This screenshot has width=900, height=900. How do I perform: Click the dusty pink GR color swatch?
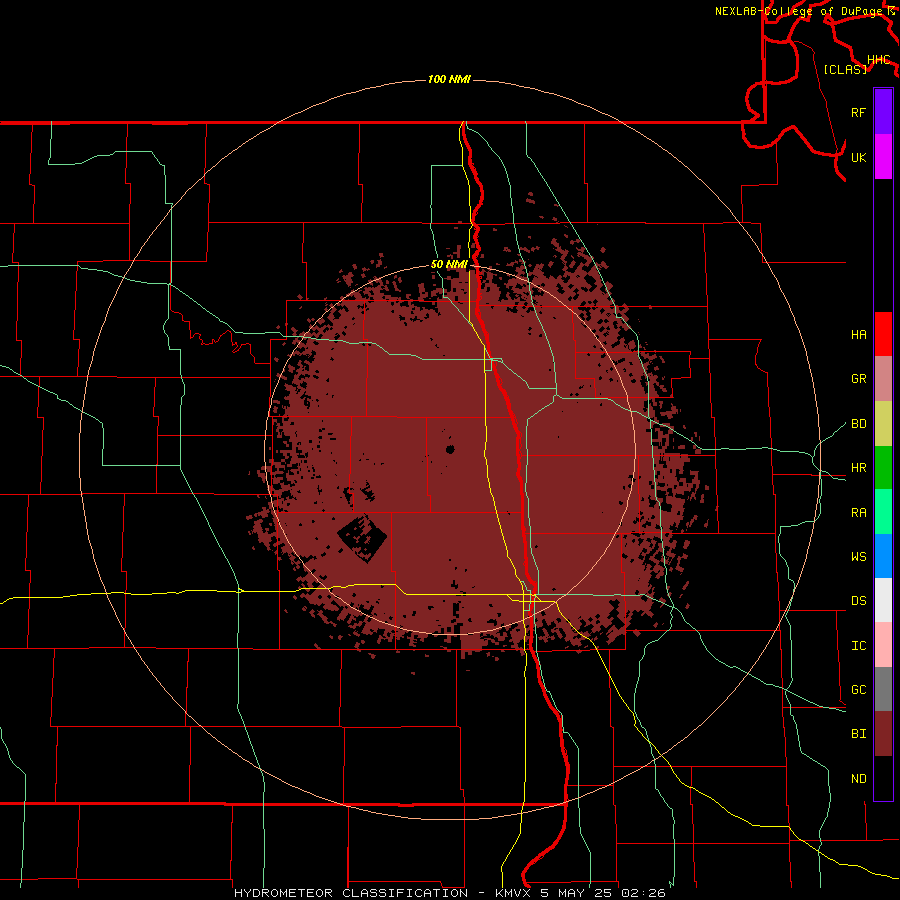click(883, 378)
